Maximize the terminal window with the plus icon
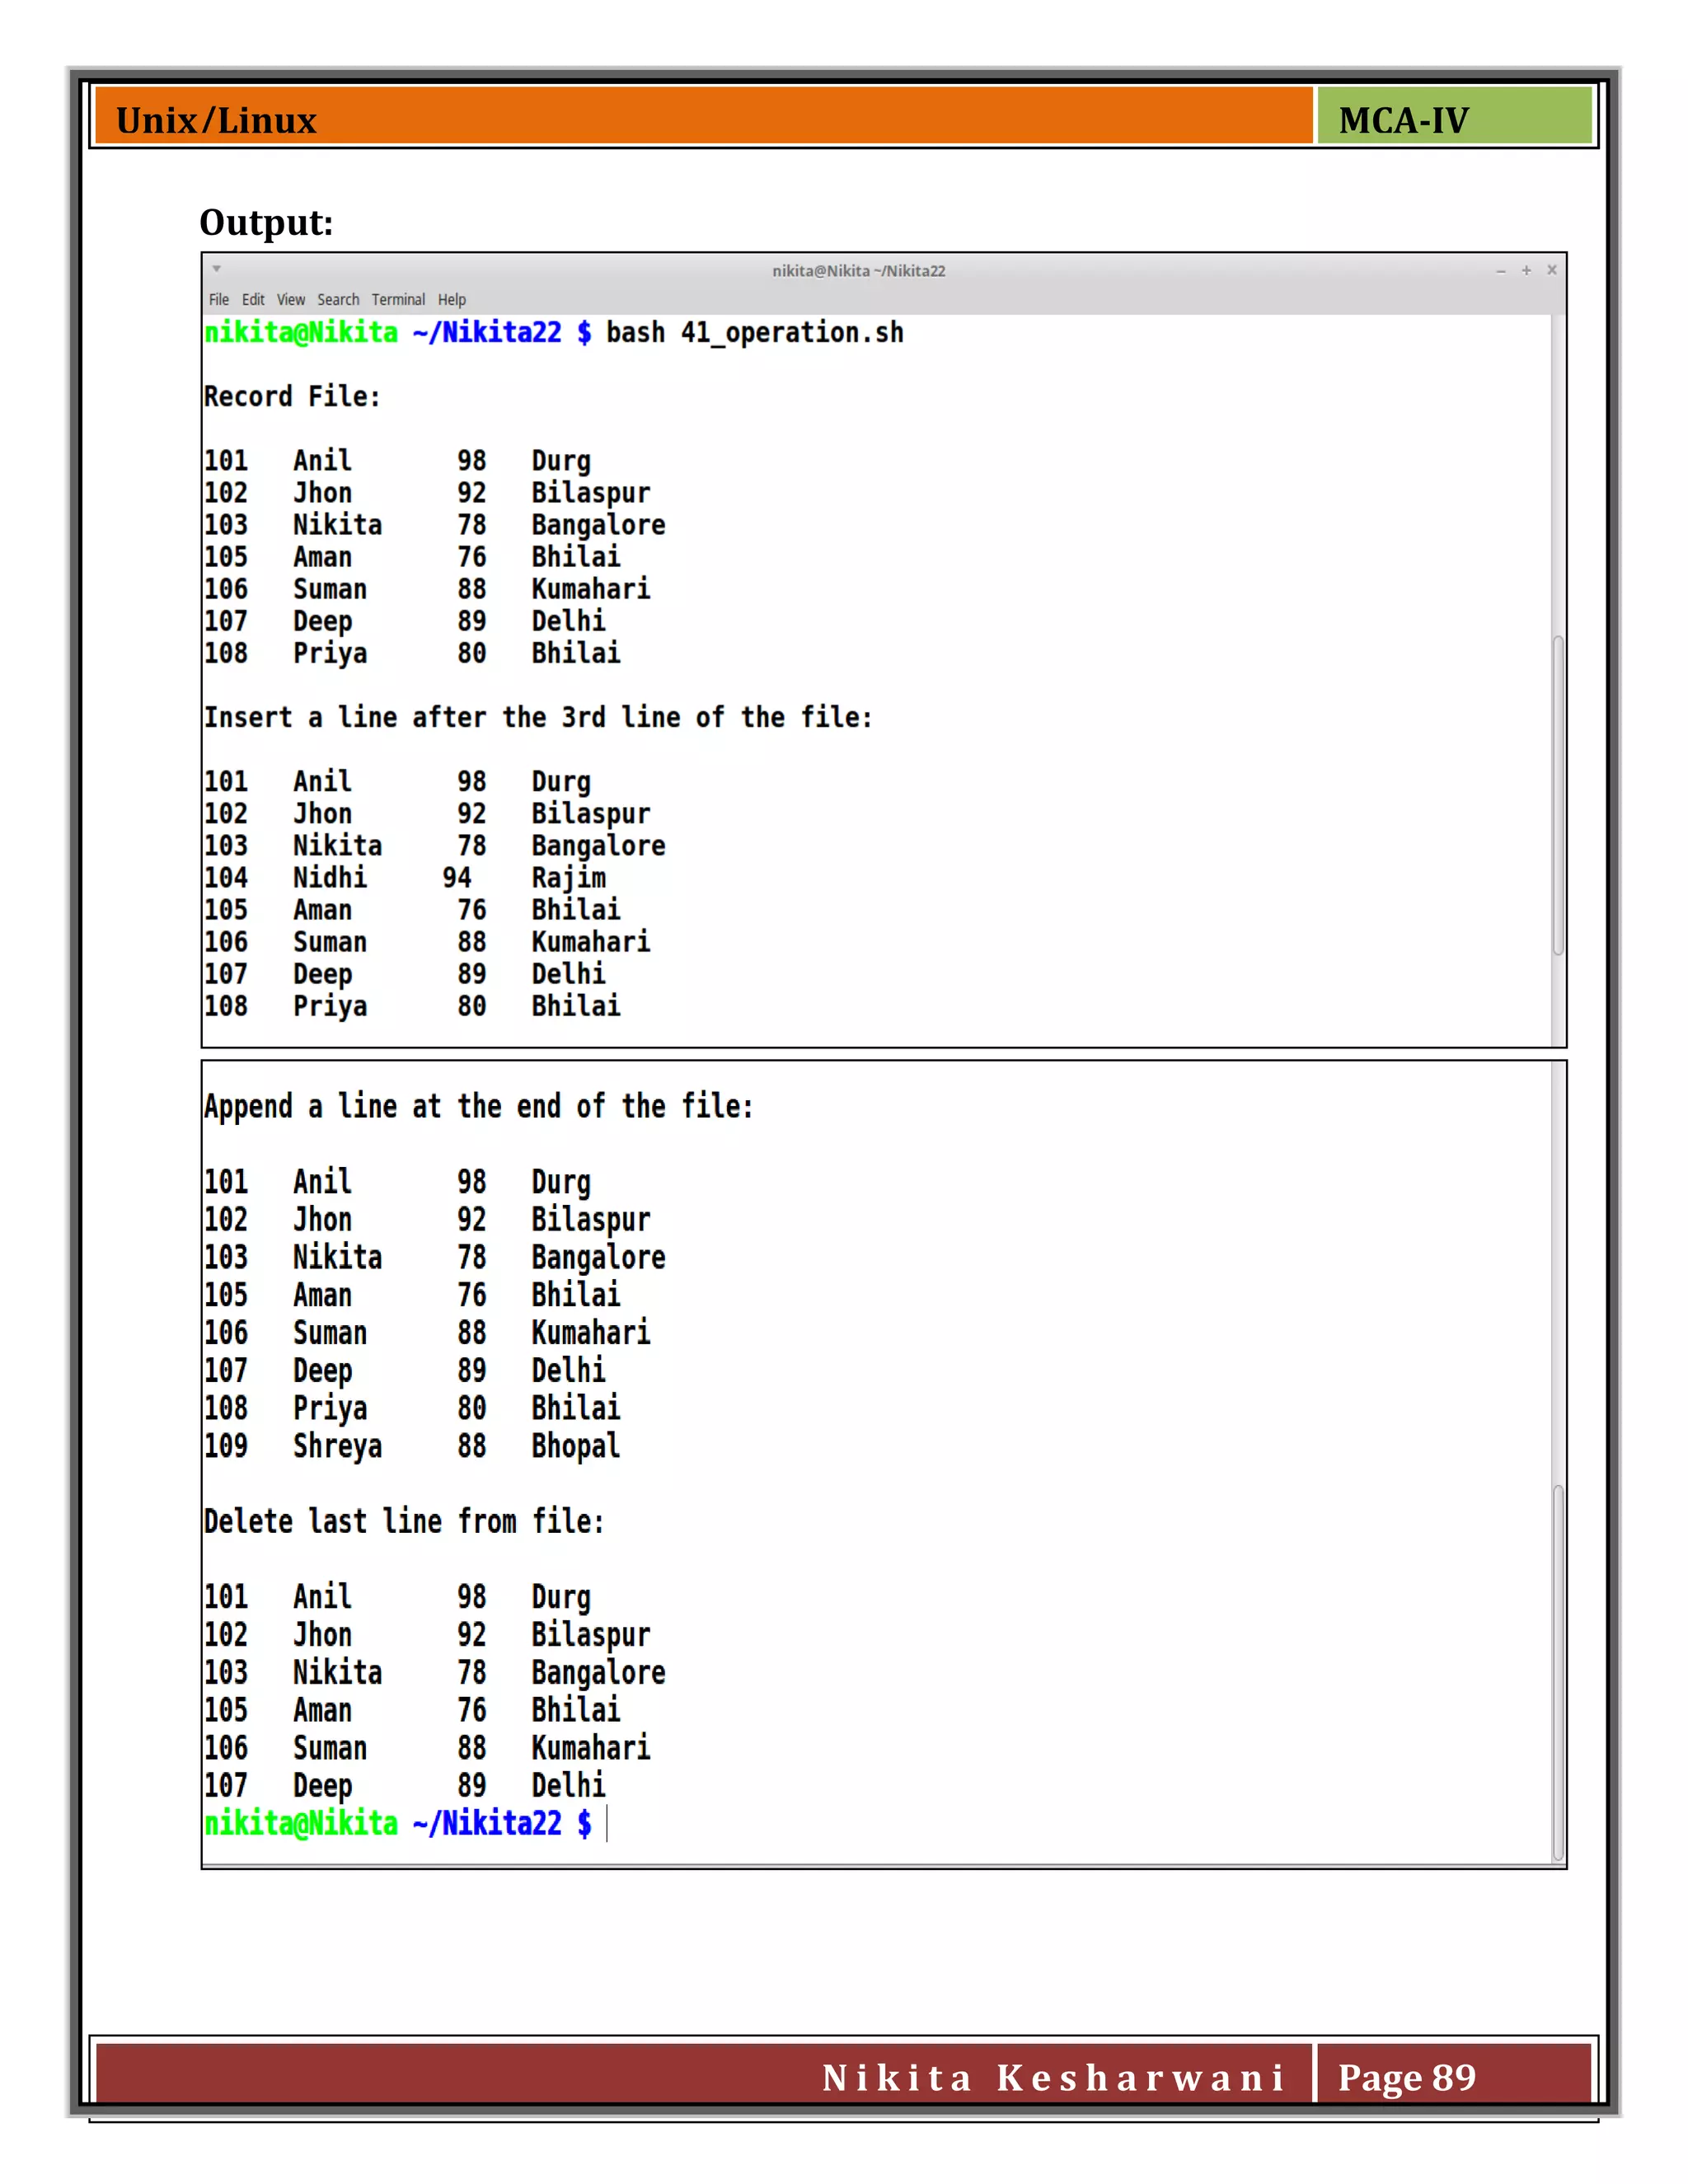The image size is (1688, 2184). click(x=1526, y=270)
